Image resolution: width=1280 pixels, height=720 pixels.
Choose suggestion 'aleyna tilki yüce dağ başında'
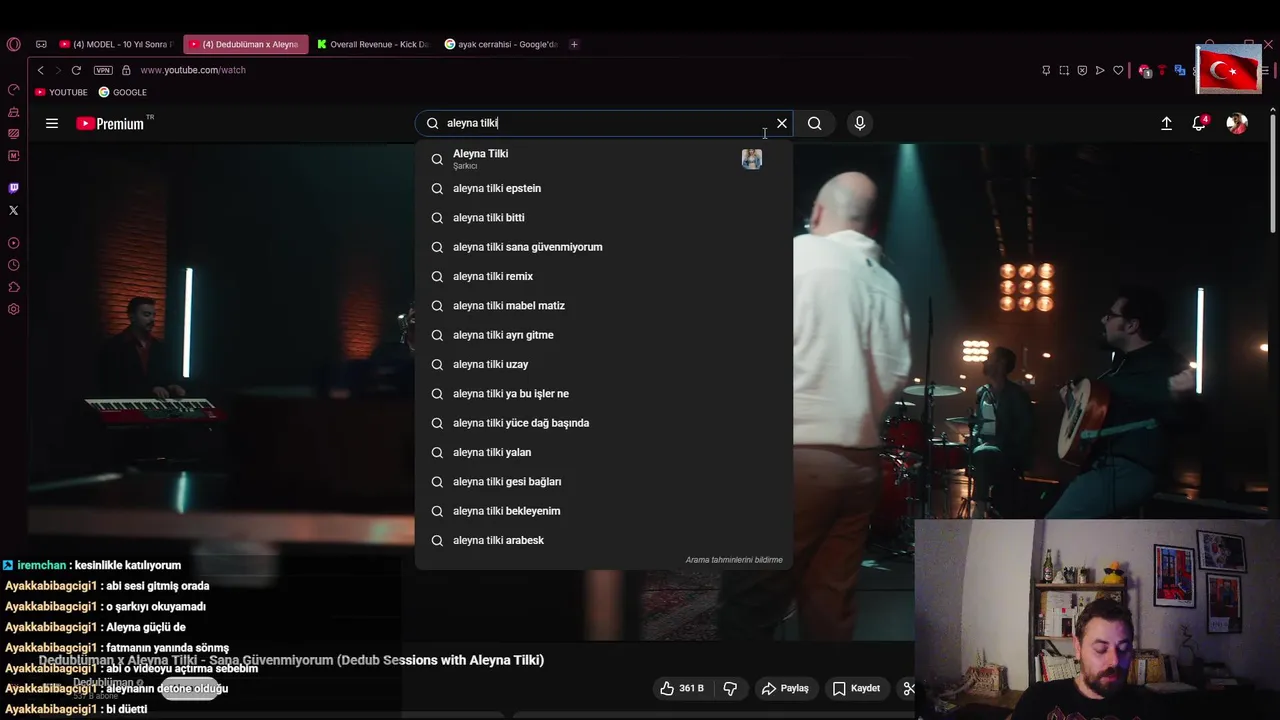(604, 423)
